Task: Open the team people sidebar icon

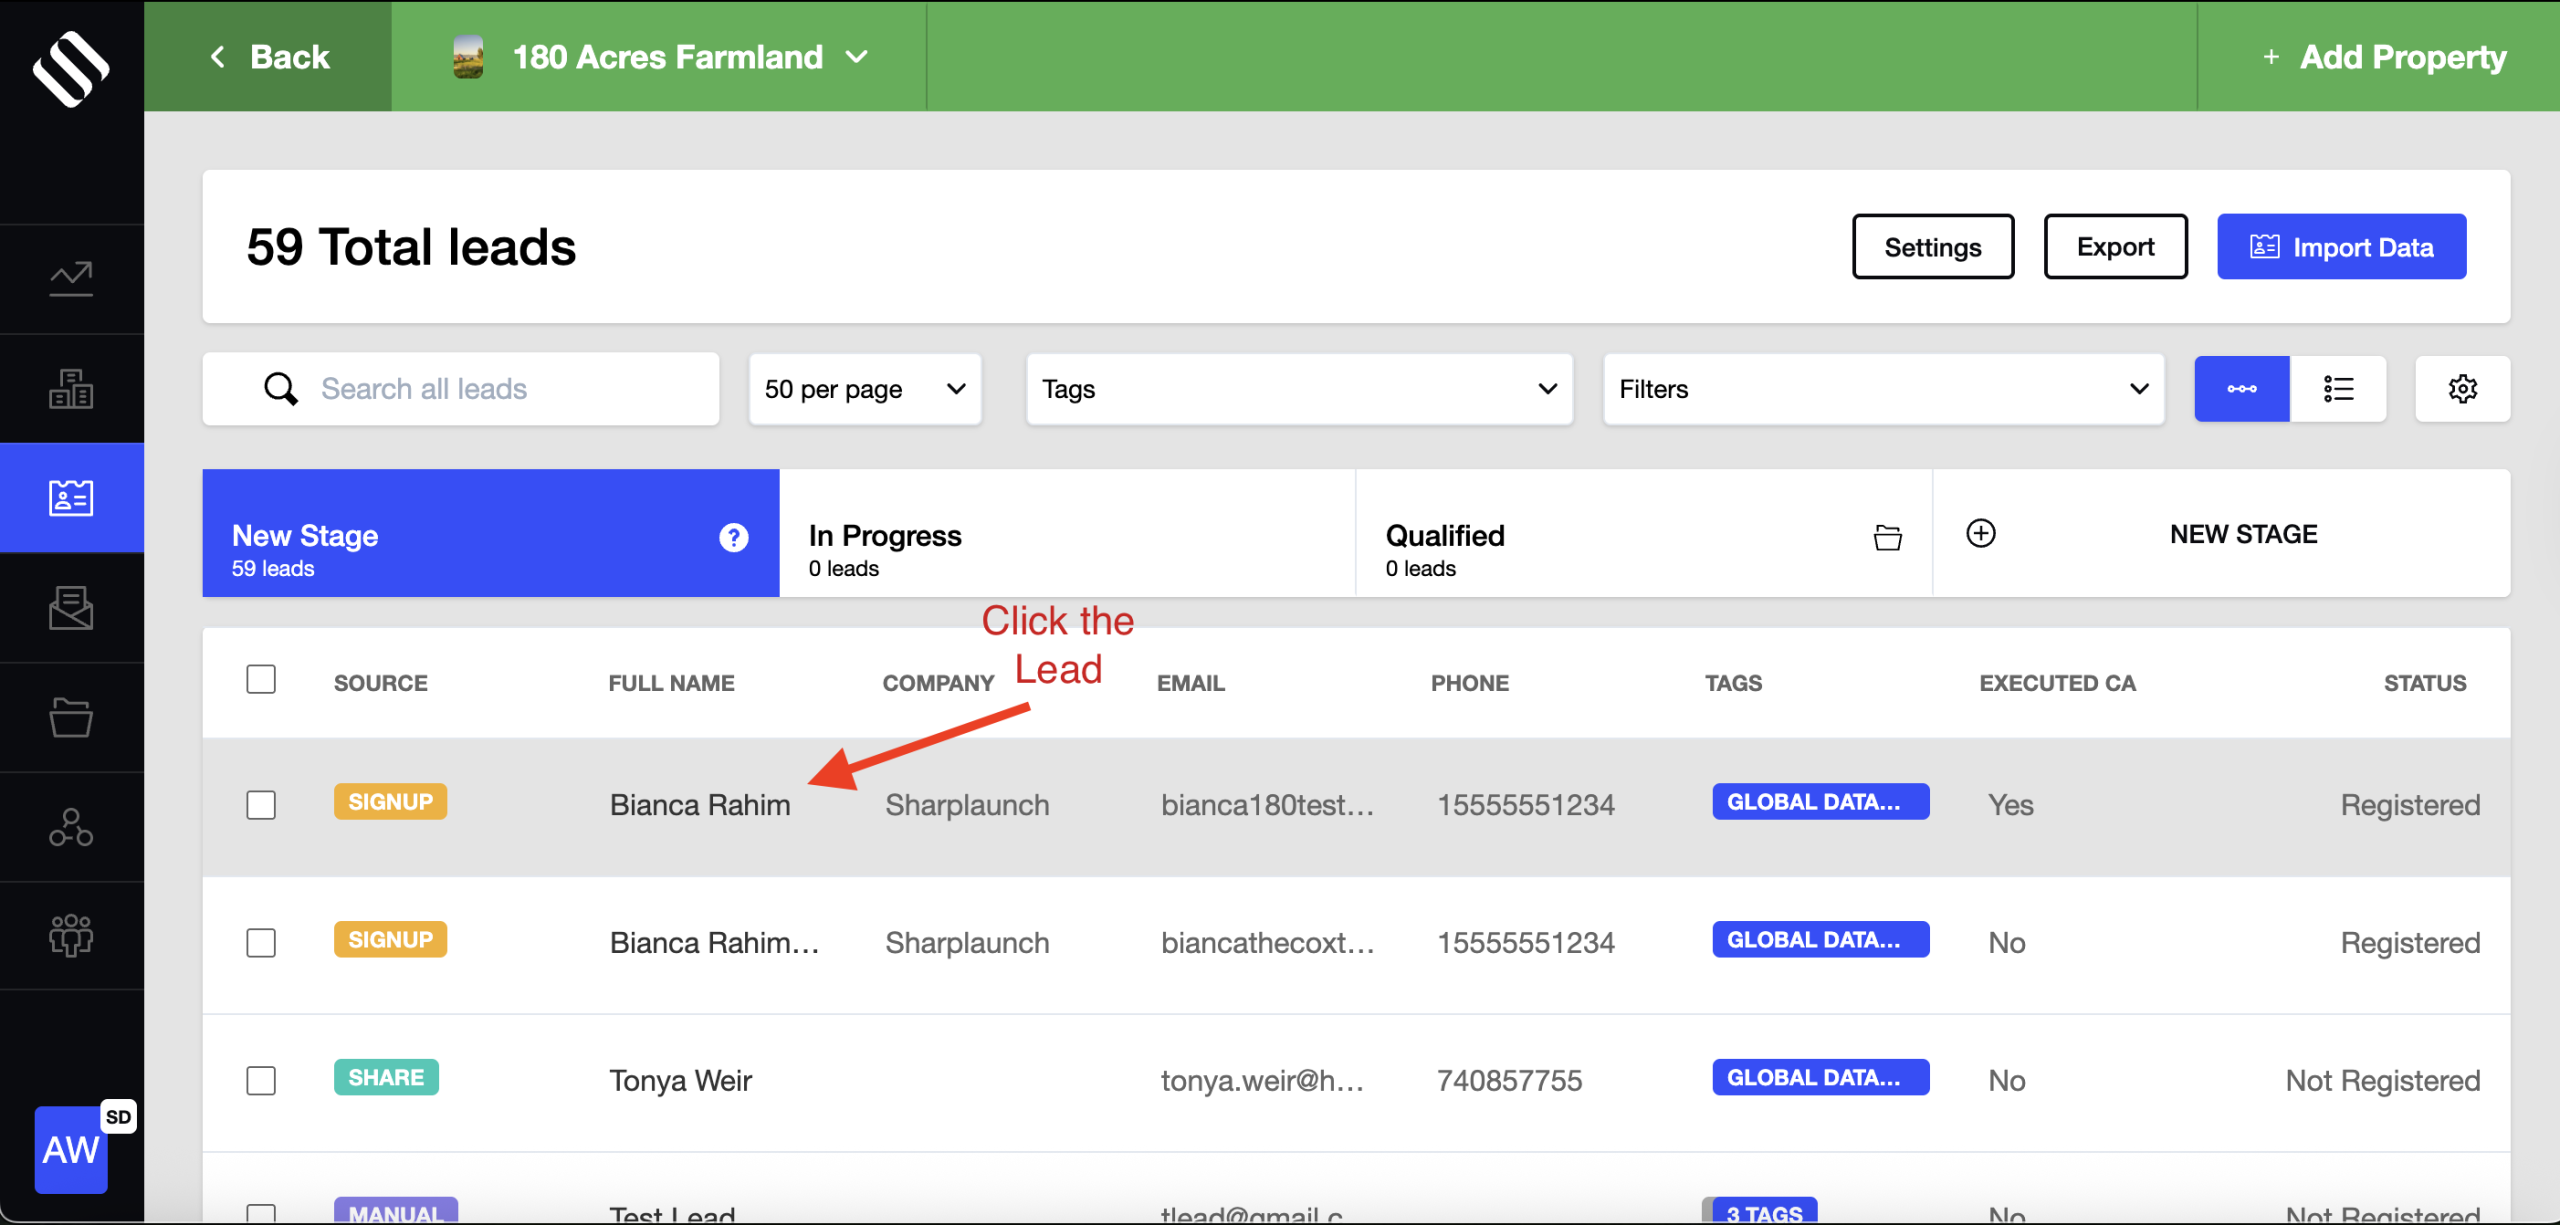Action: point(71,936)
